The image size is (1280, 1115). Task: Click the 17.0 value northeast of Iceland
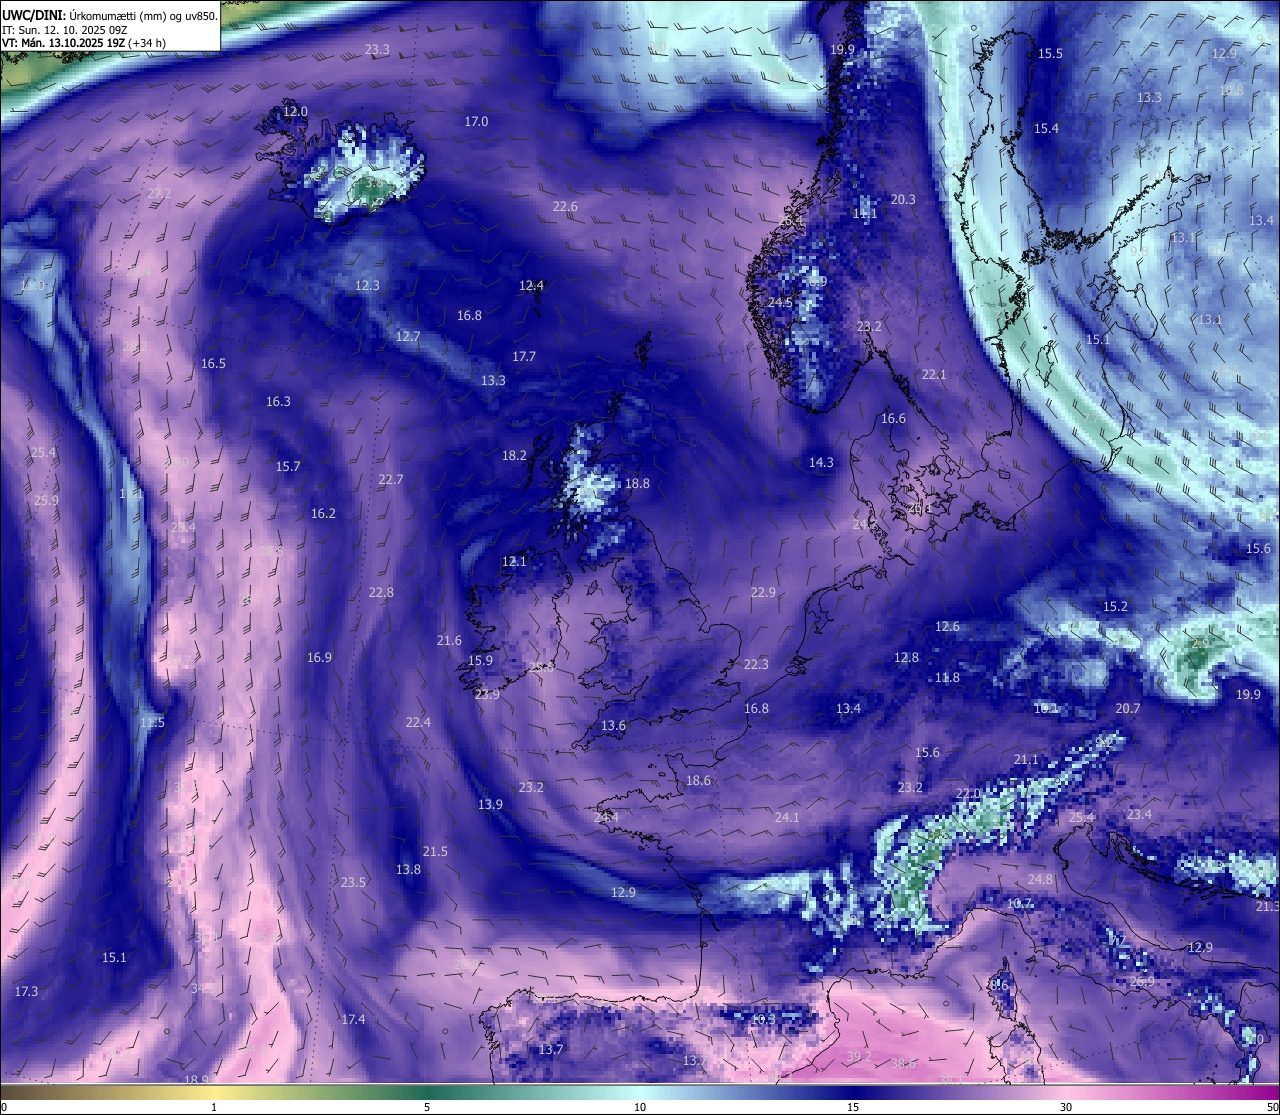tap(476, 122)
